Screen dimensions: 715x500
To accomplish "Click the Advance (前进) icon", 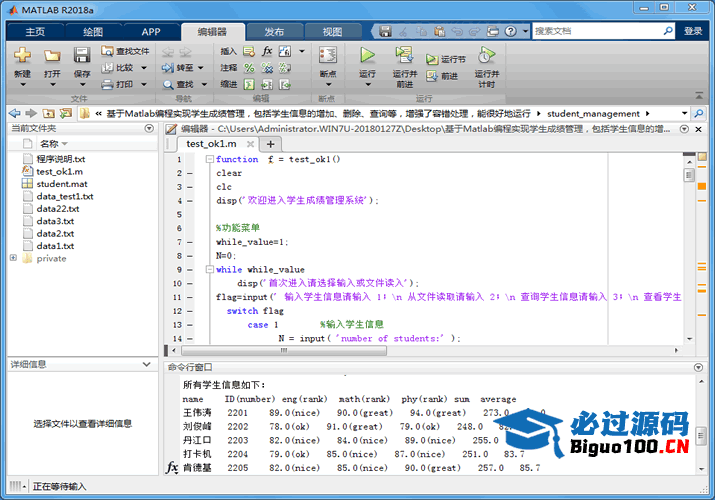I will tap(431, 76).
